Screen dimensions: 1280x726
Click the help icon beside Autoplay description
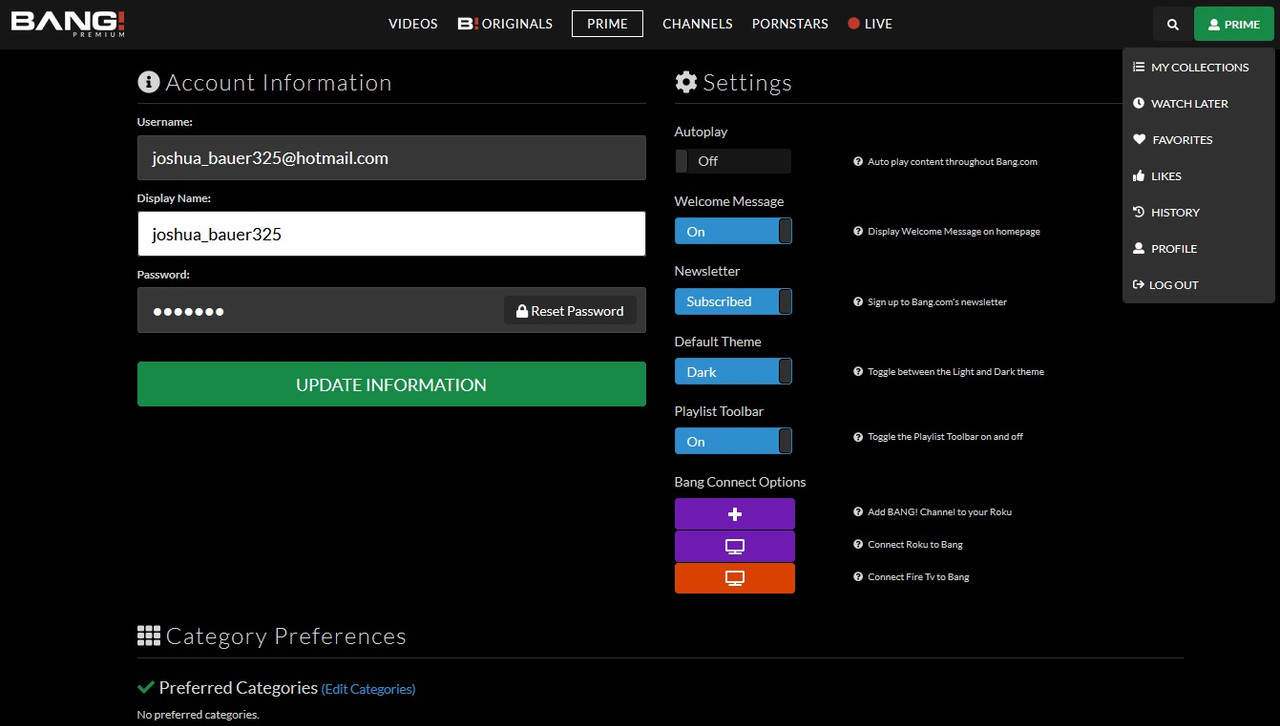858,161
